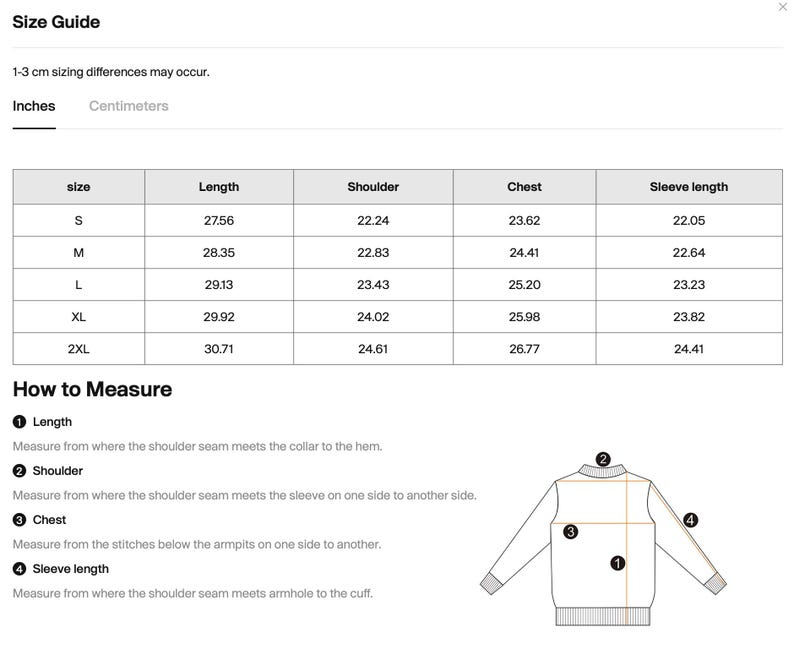The height and width of the screenshot is (660, 794).
Task: Click the S size chest value 23.62
Action: pos(524,221)
